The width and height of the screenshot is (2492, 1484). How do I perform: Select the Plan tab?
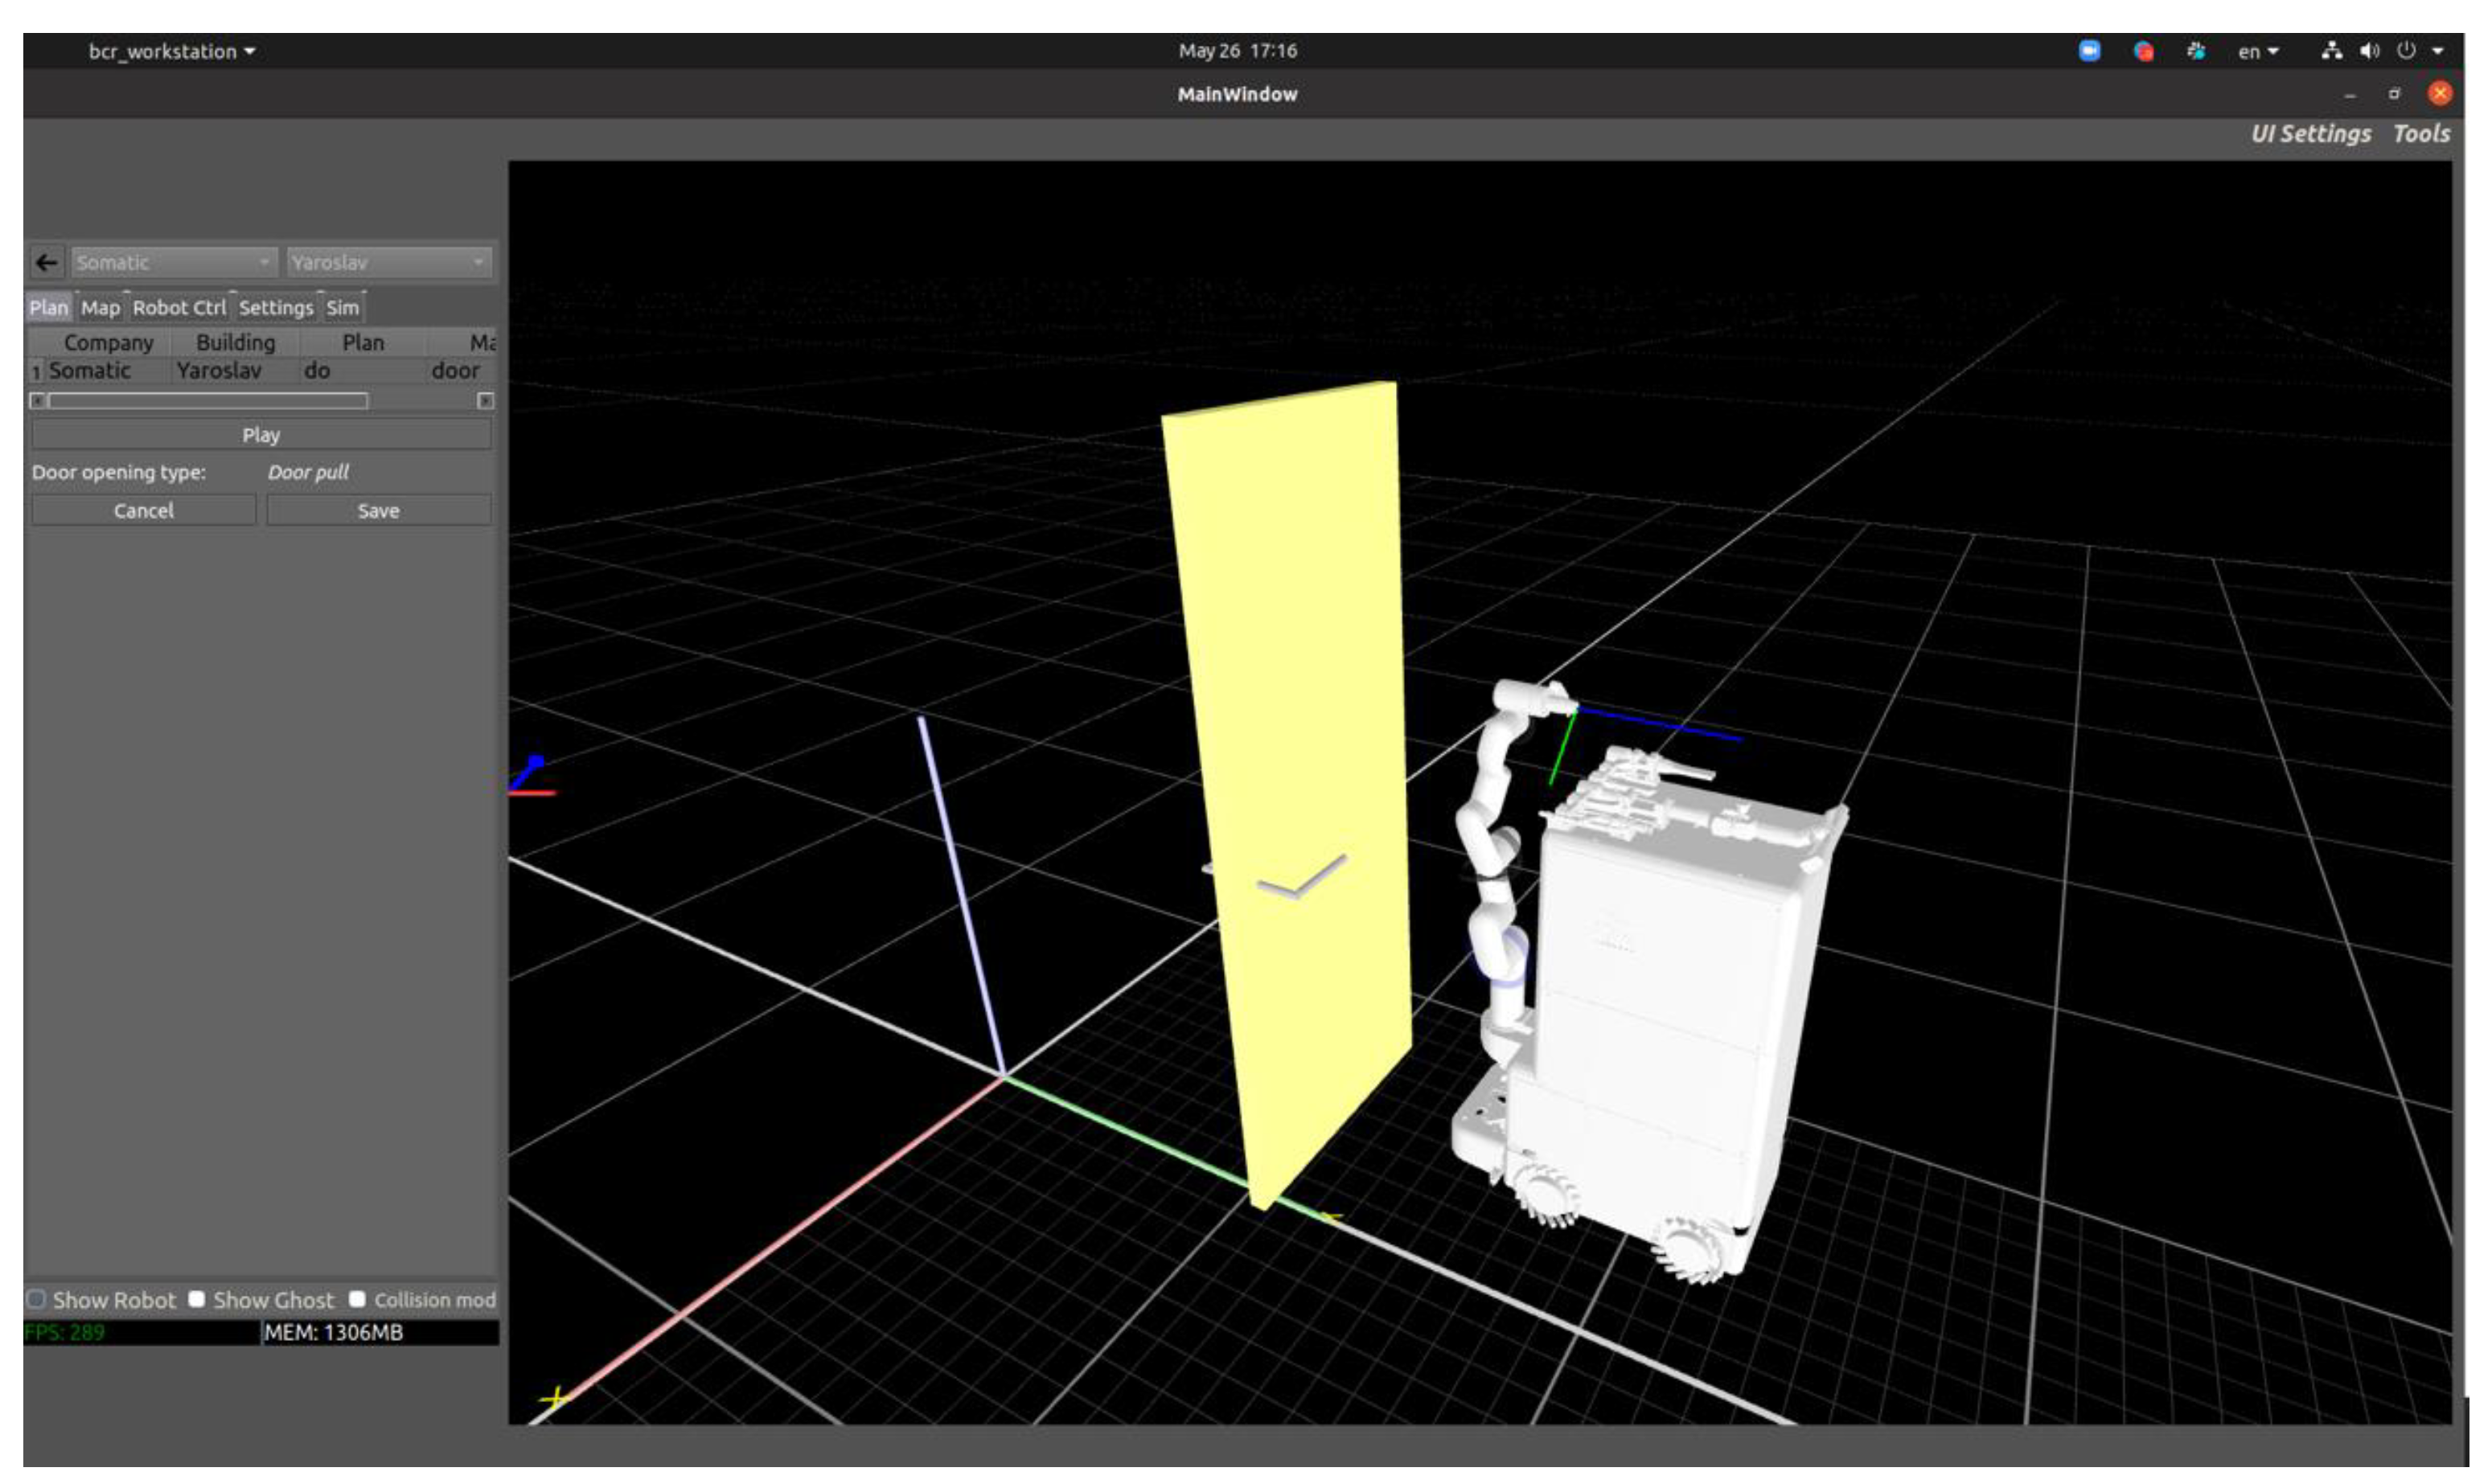coord(49,308)
